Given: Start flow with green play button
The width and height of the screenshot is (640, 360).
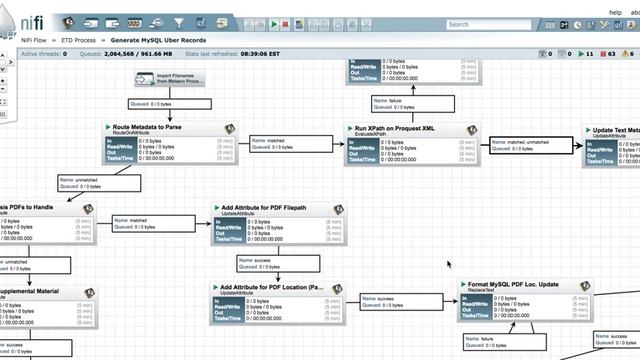Looking at the screenshot, I should pyautogui.click(x=274, y=25).
